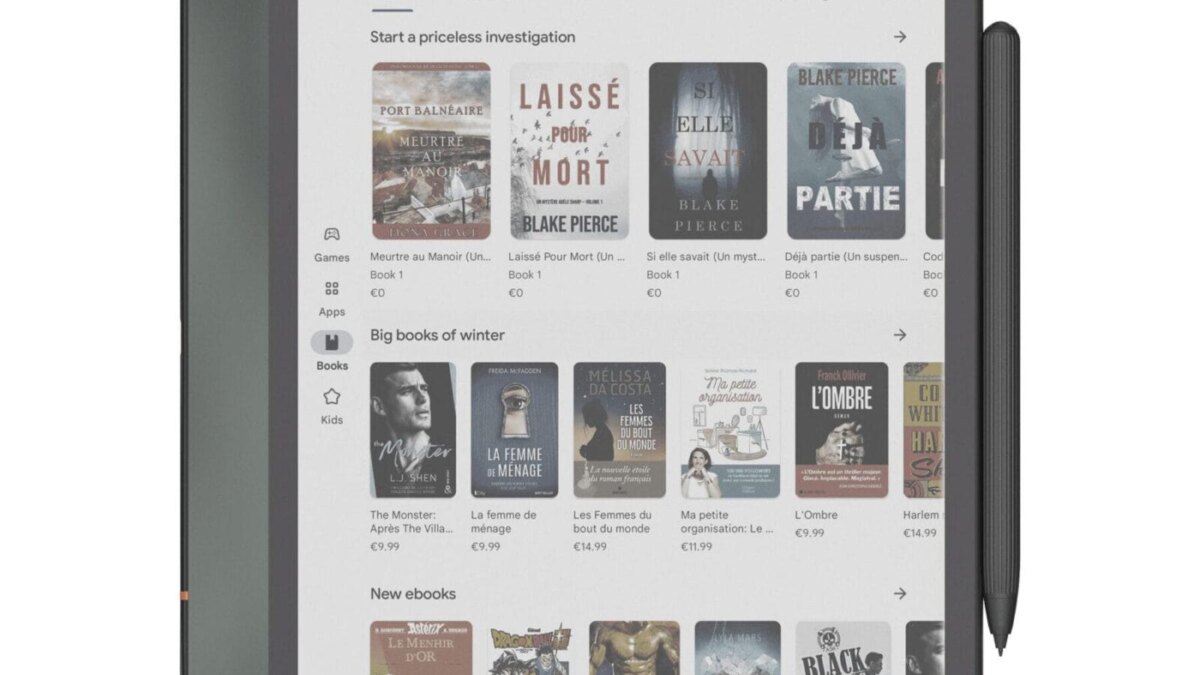Expand 'New ebooks' section arrow
1200x675 pixels.
[x=900, y=593]
